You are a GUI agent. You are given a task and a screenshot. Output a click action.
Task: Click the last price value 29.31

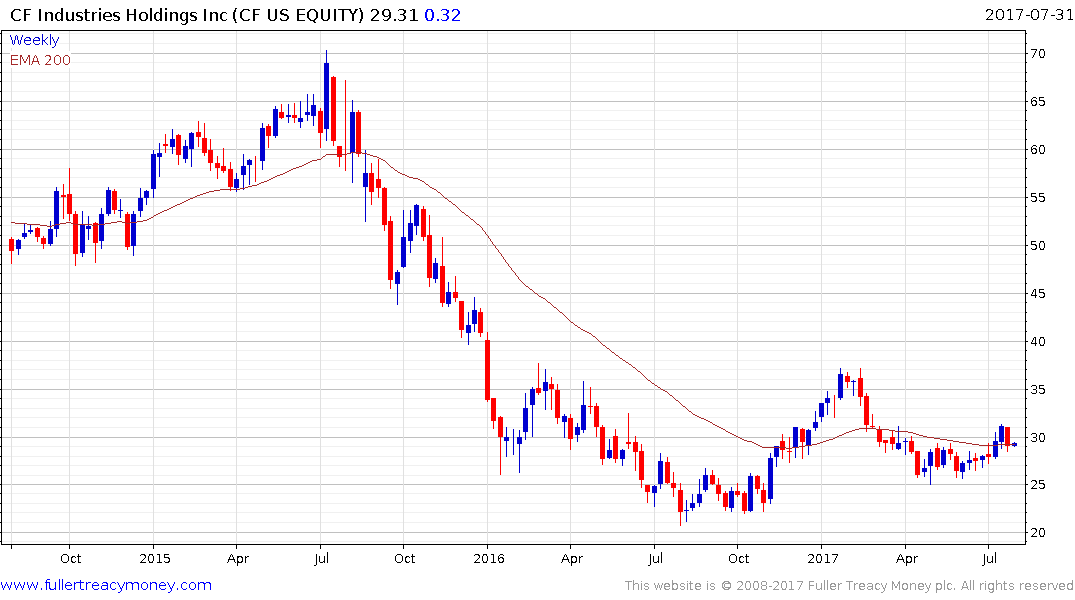(x=394, y=14)
